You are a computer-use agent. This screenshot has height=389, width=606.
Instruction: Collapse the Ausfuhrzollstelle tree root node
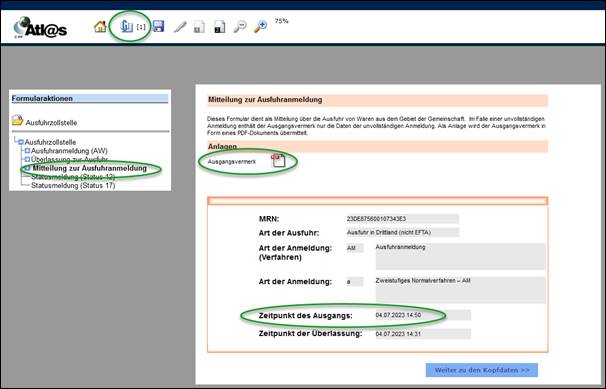click(21, 142)
